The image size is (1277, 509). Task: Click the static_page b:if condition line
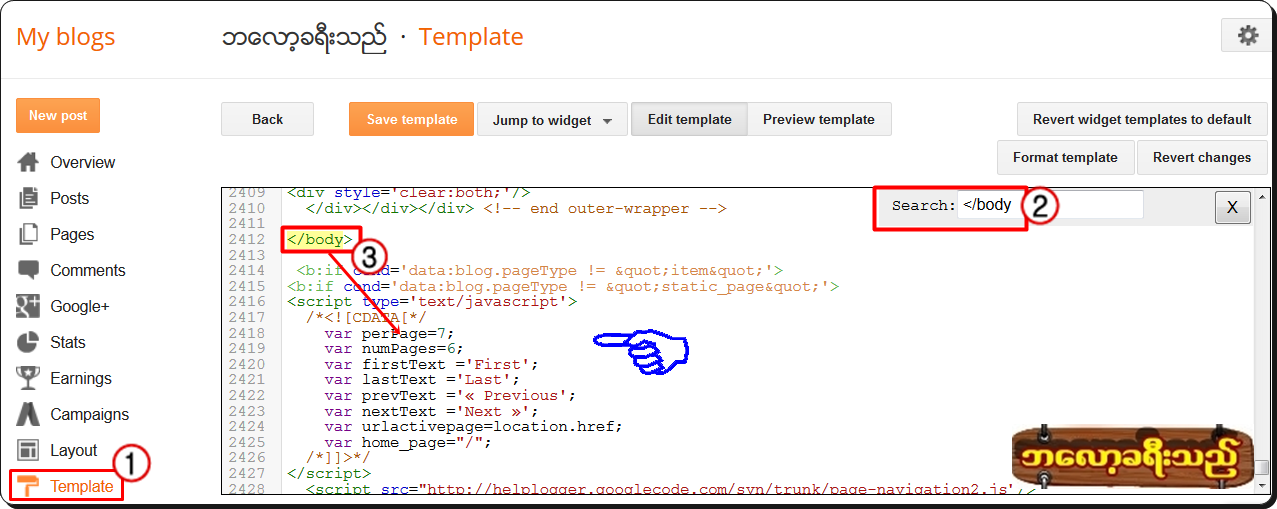pyautogui.click(x=563, y=286)
